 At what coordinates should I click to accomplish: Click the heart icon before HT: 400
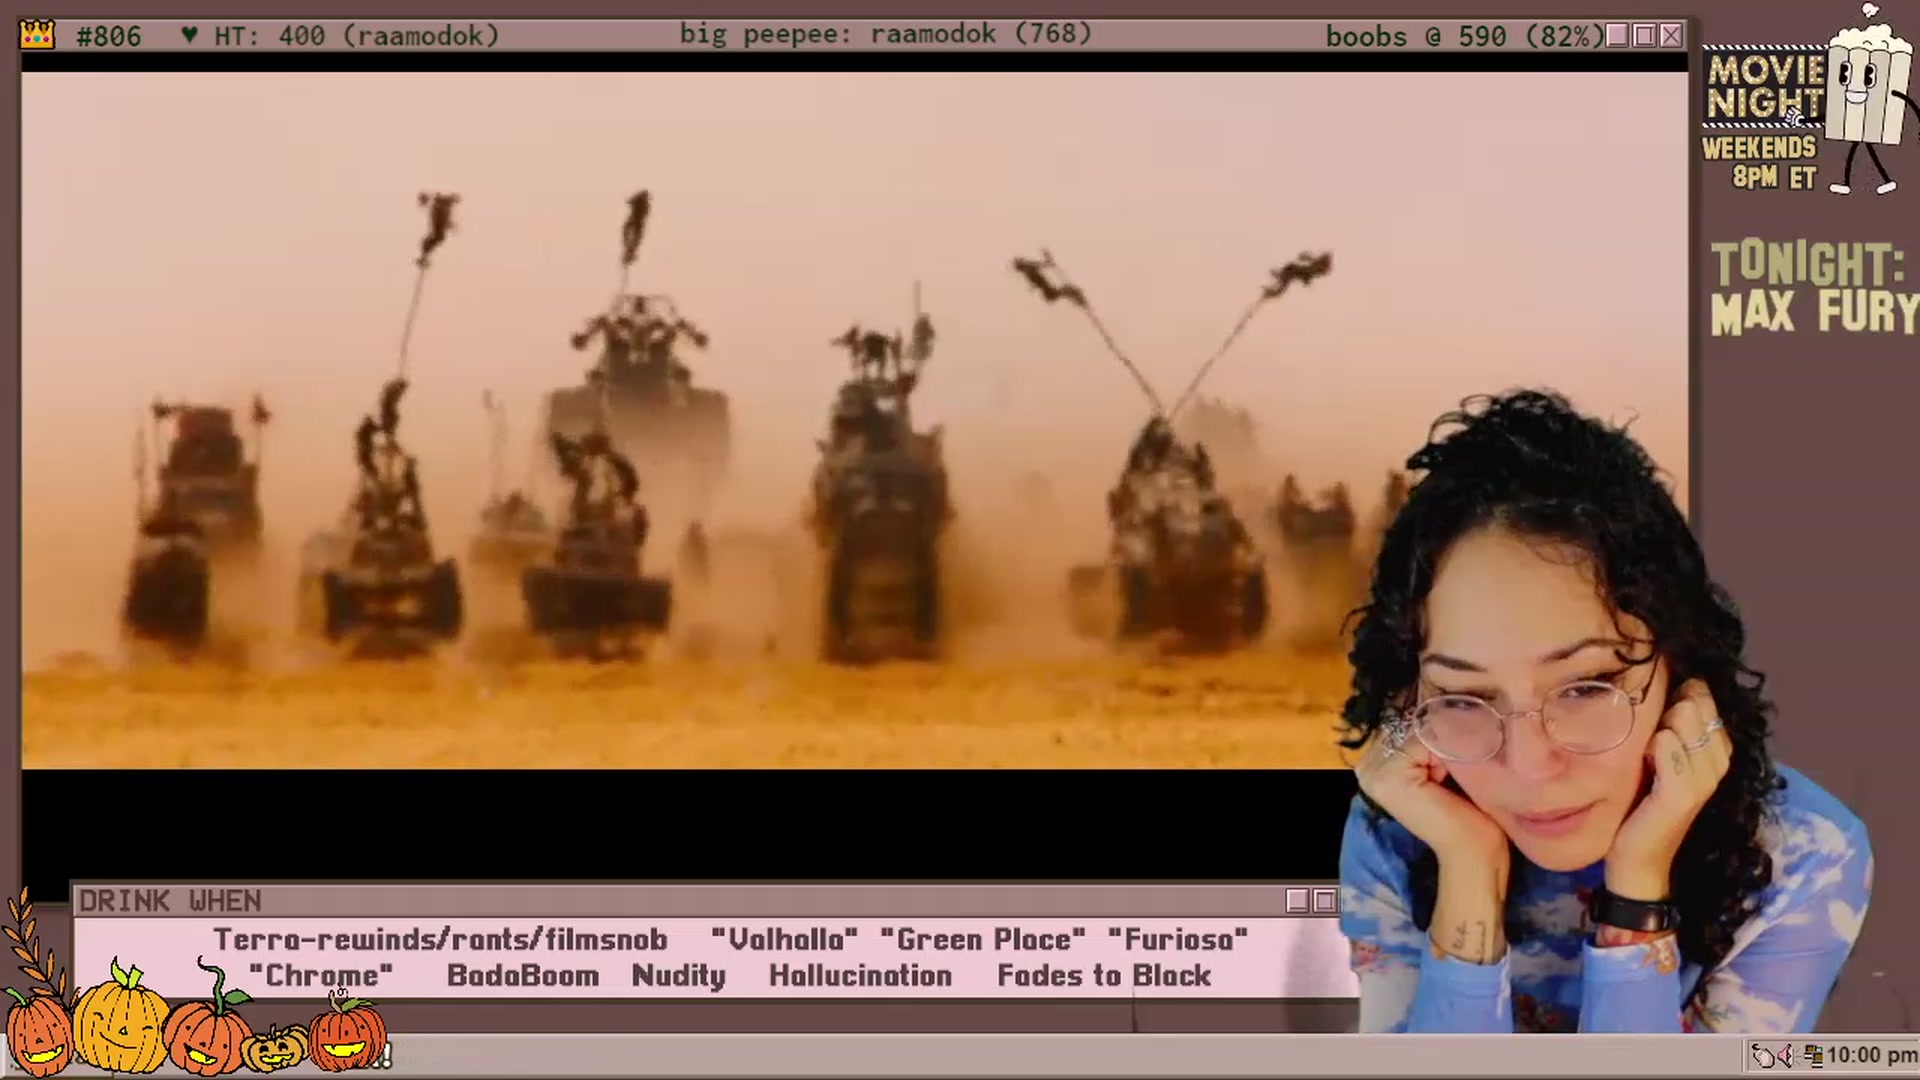(x=189, y=36)
